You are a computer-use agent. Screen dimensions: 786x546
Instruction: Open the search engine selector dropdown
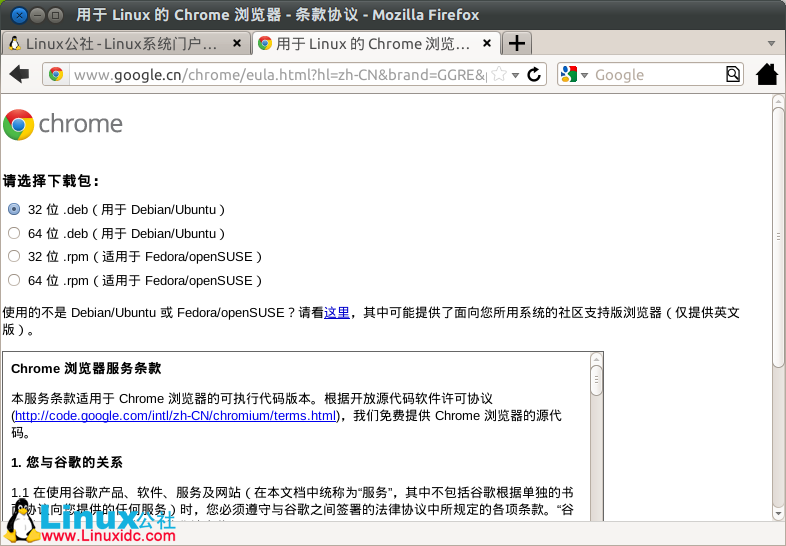pyautogui.click(x=574, y=74)
